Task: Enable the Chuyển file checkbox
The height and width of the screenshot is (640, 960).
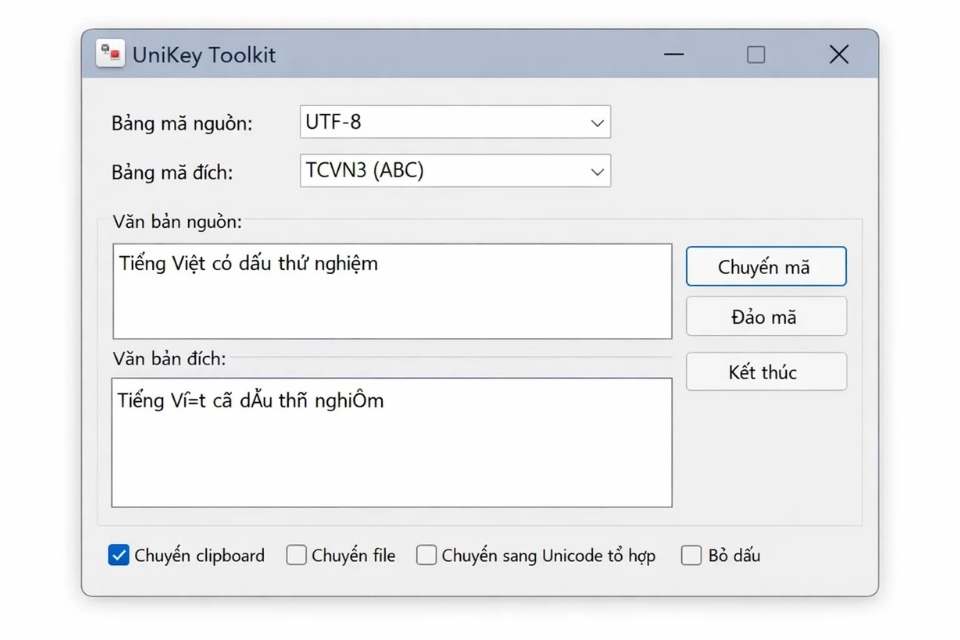Action: pyautogui.click(x=296, y=555)
